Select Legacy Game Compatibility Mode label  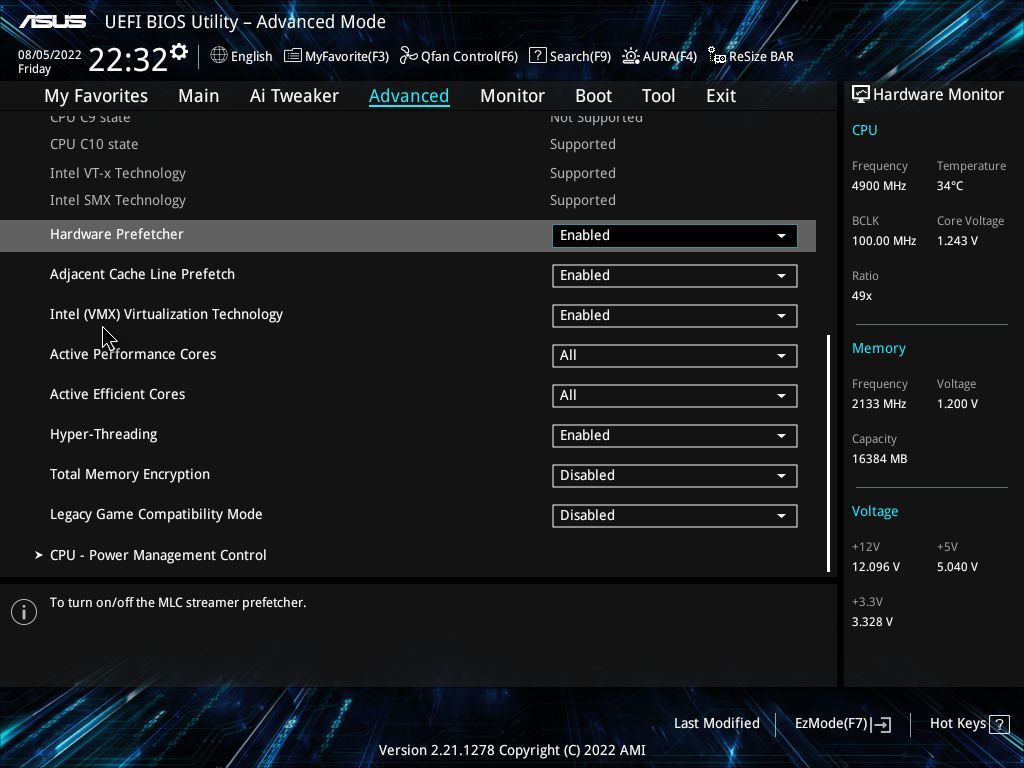click(156, 515)
